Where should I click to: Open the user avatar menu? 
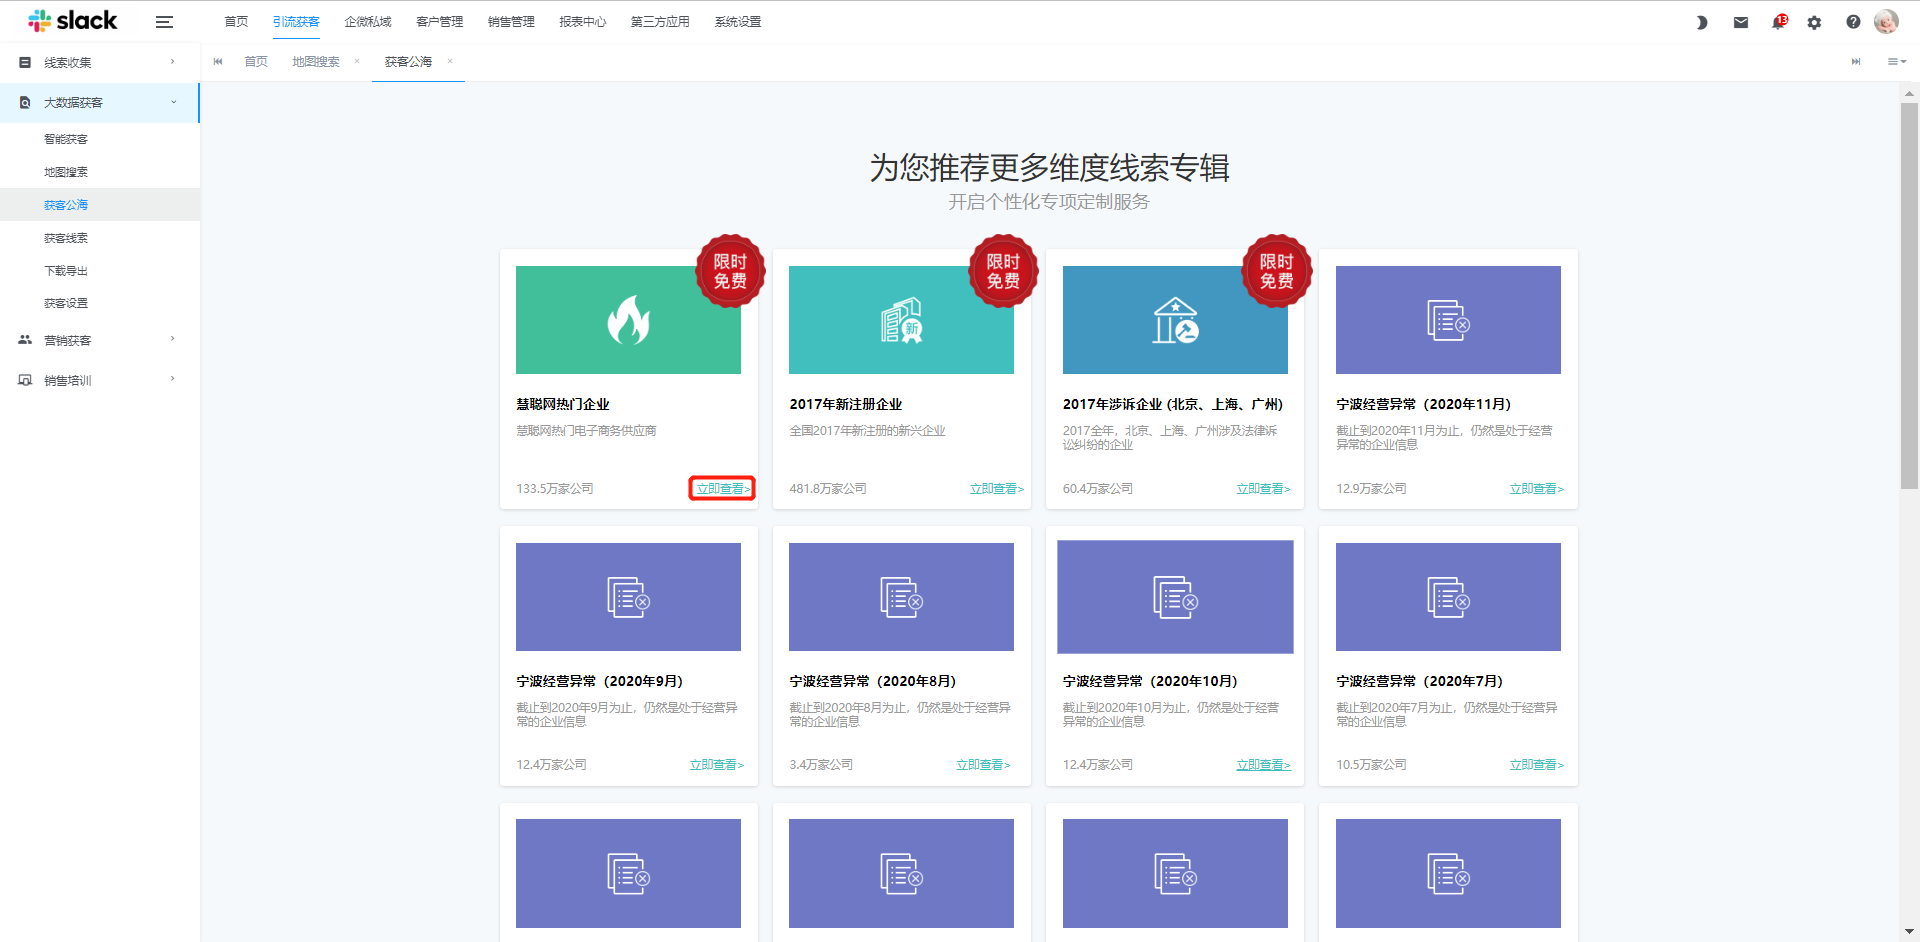[x=1886, y=21]
